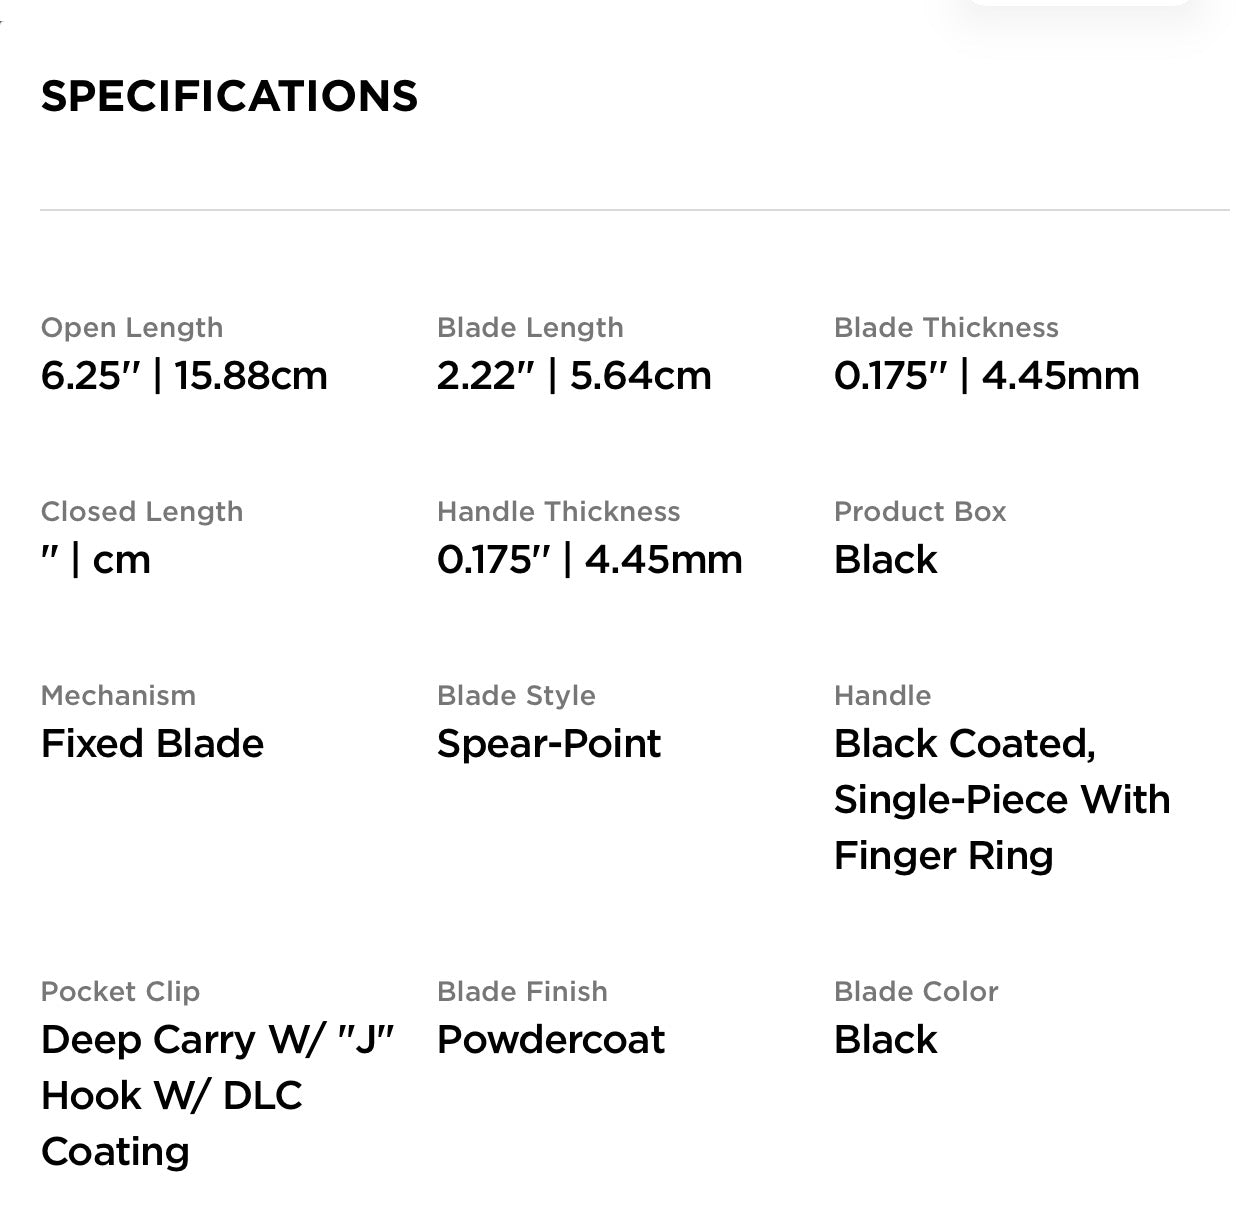Image resolution: width=1249 pixels, height=1214 pixels.
Task: Click Black value under Product Box
Action: (885, 560)
